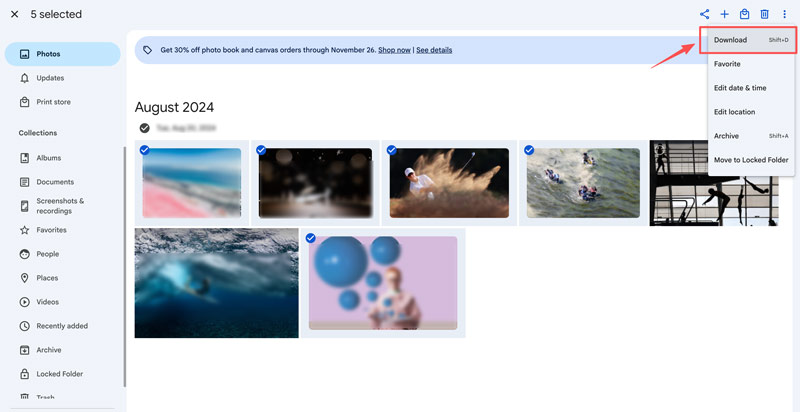Deselect the swimmers in water photo
Image resolution: width=800 pixels, height=412 pixels.
click(x=529, y=150)
